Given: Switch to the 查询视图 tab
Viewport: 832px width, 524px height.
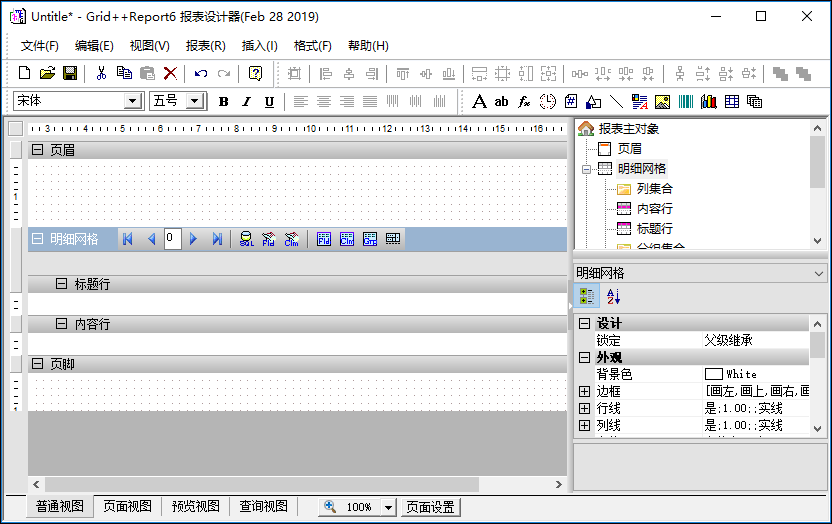Looking at the screenshot, I should [263, 506].
